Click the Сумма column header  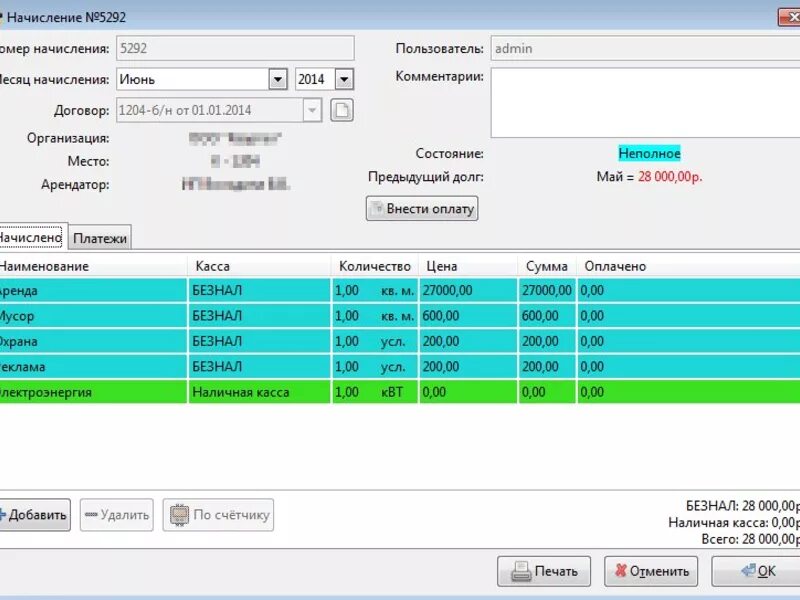[x=547, y=266]
